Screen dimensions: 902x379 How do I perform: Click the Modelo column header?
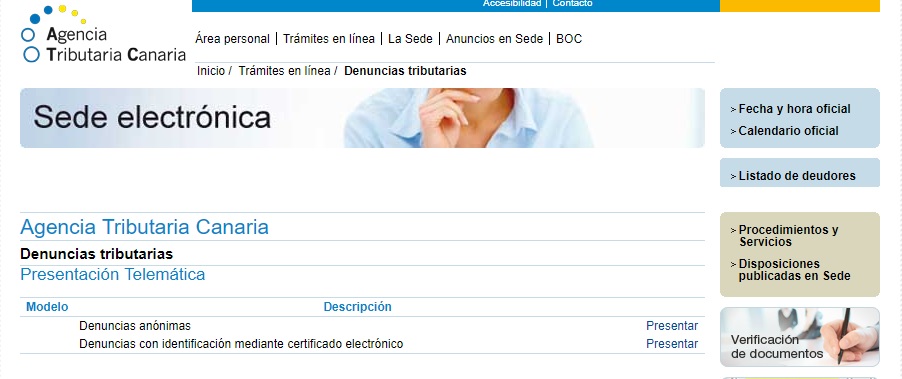(x=47, y=307)
